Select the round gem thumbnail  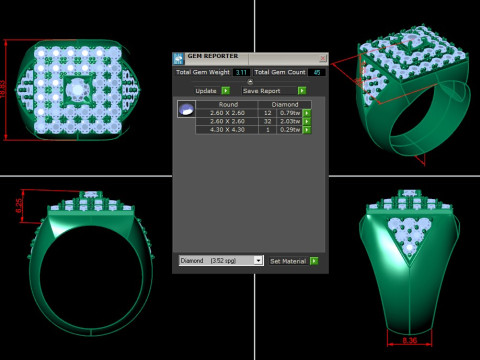(186, 109)
